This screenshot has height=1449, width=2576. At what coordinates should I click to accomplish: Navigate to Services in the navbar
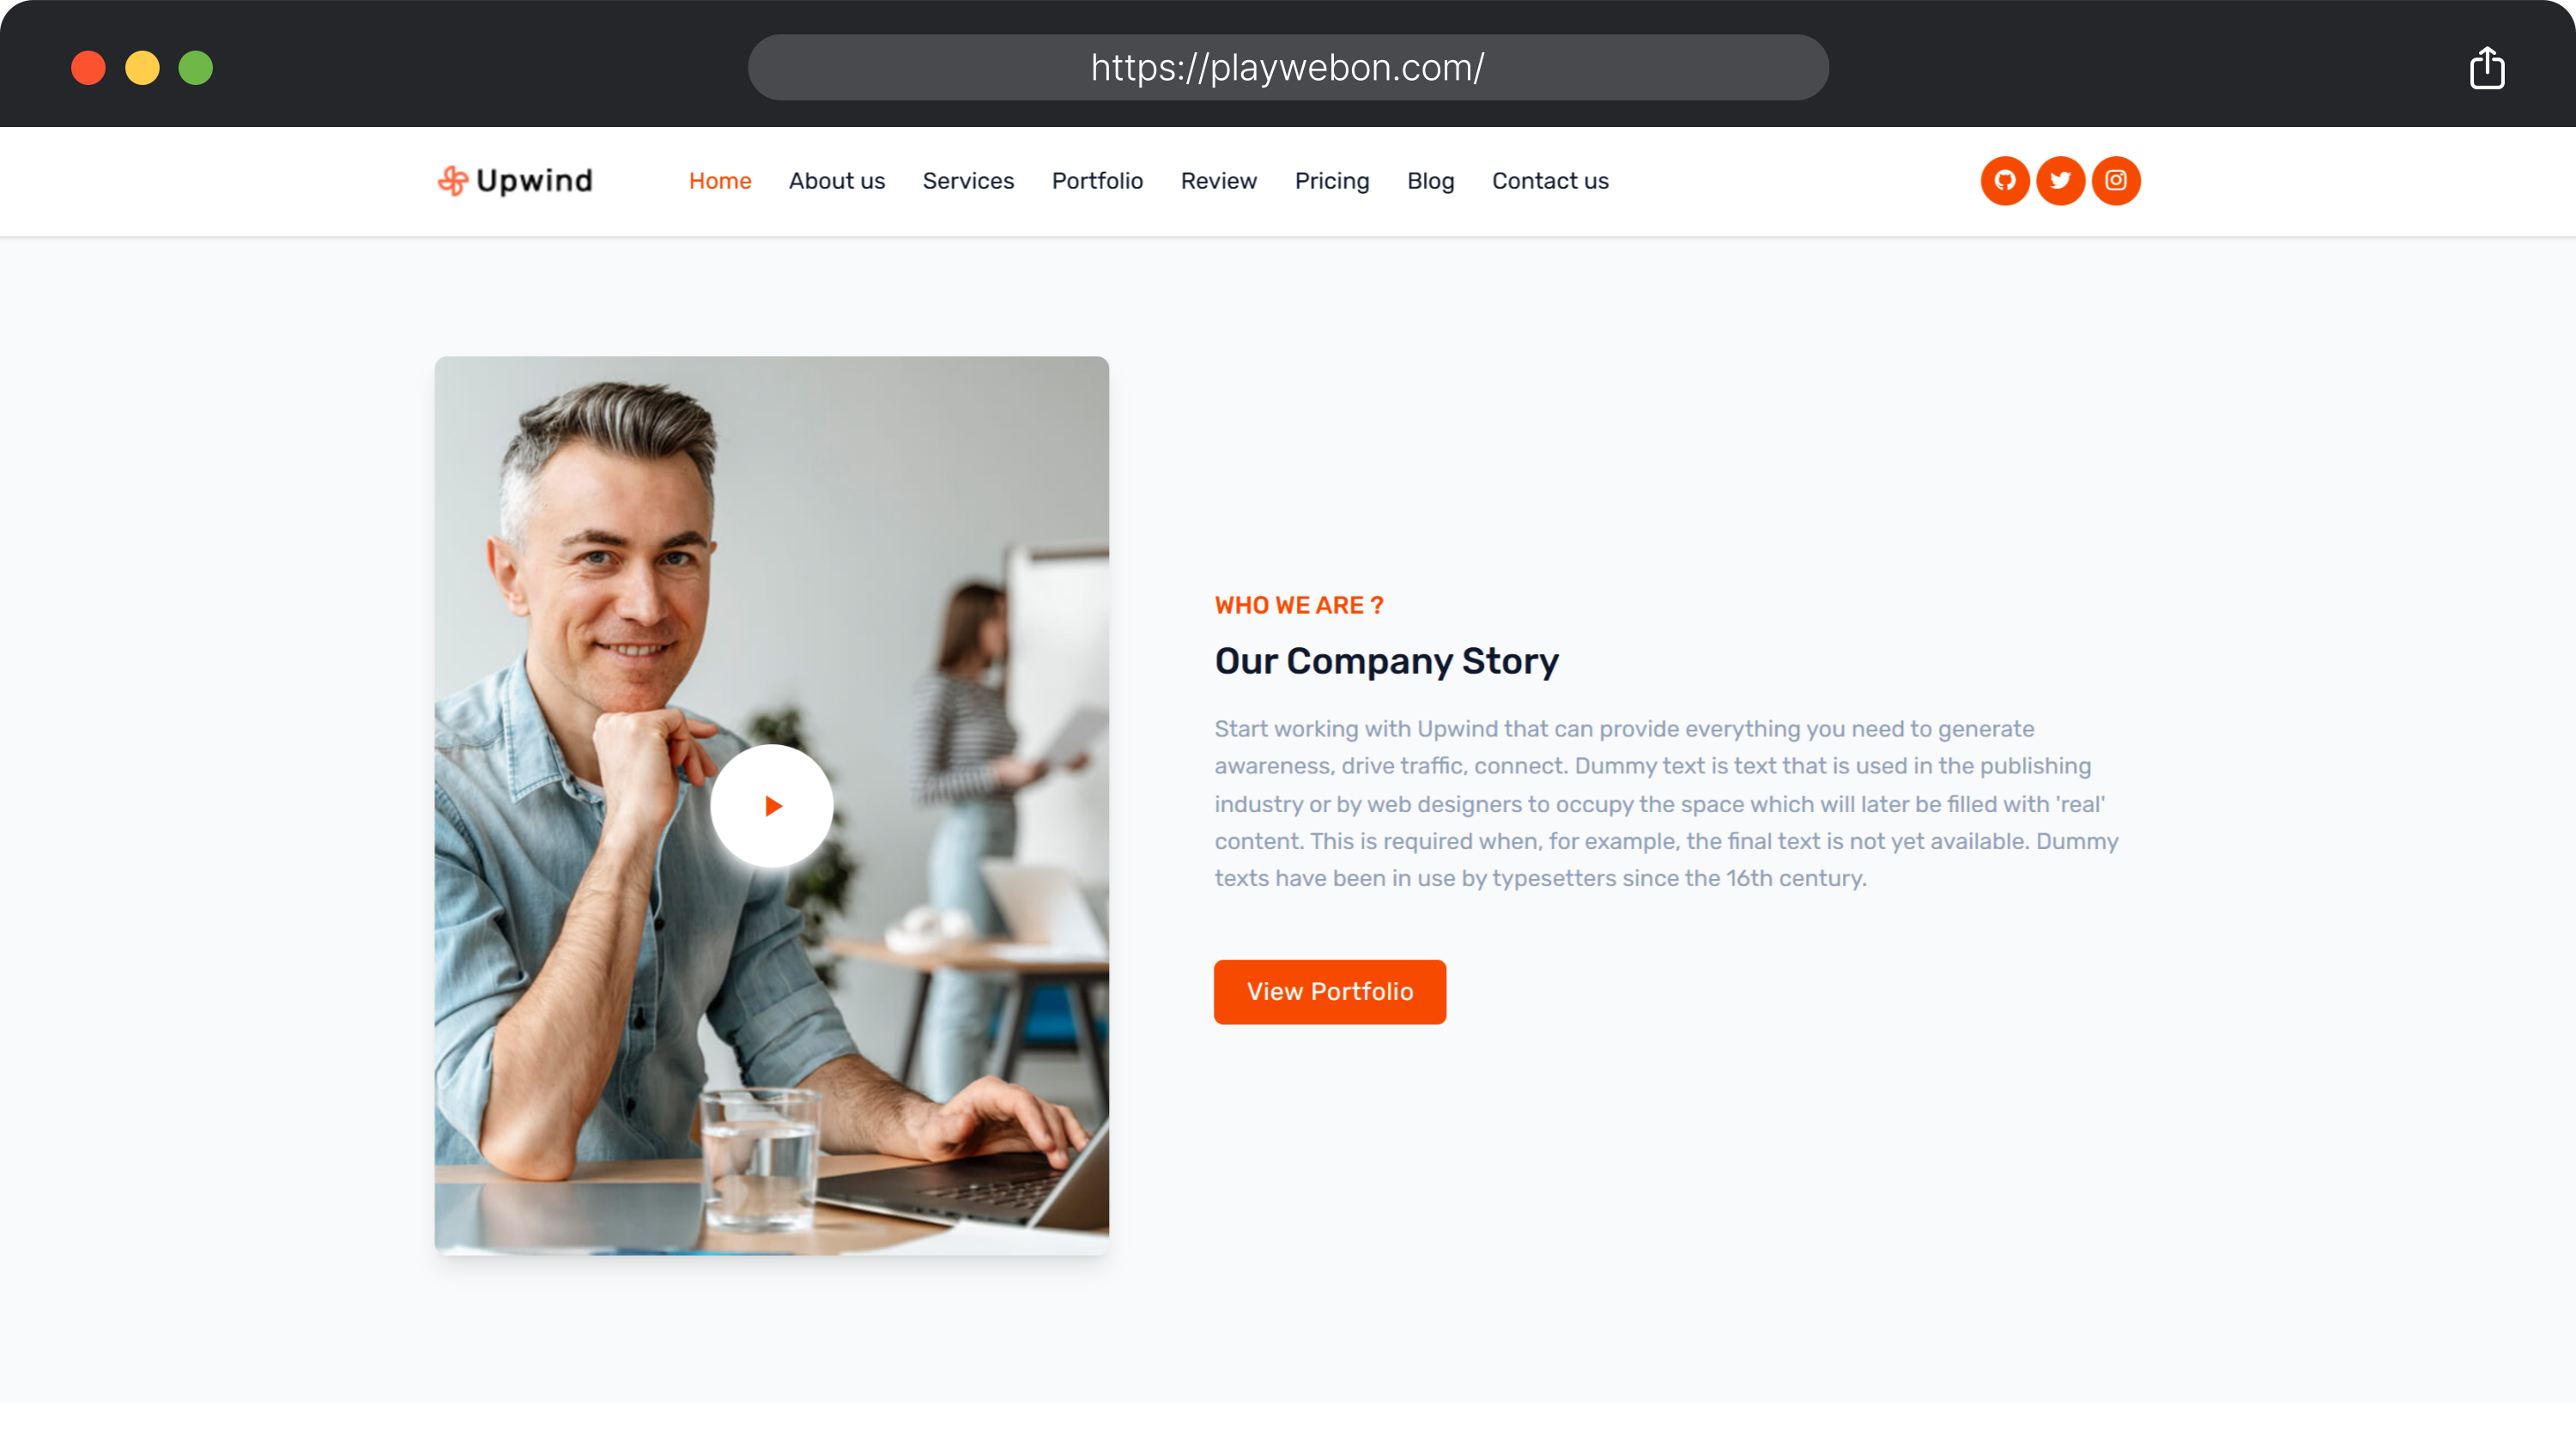coord(967,181)
